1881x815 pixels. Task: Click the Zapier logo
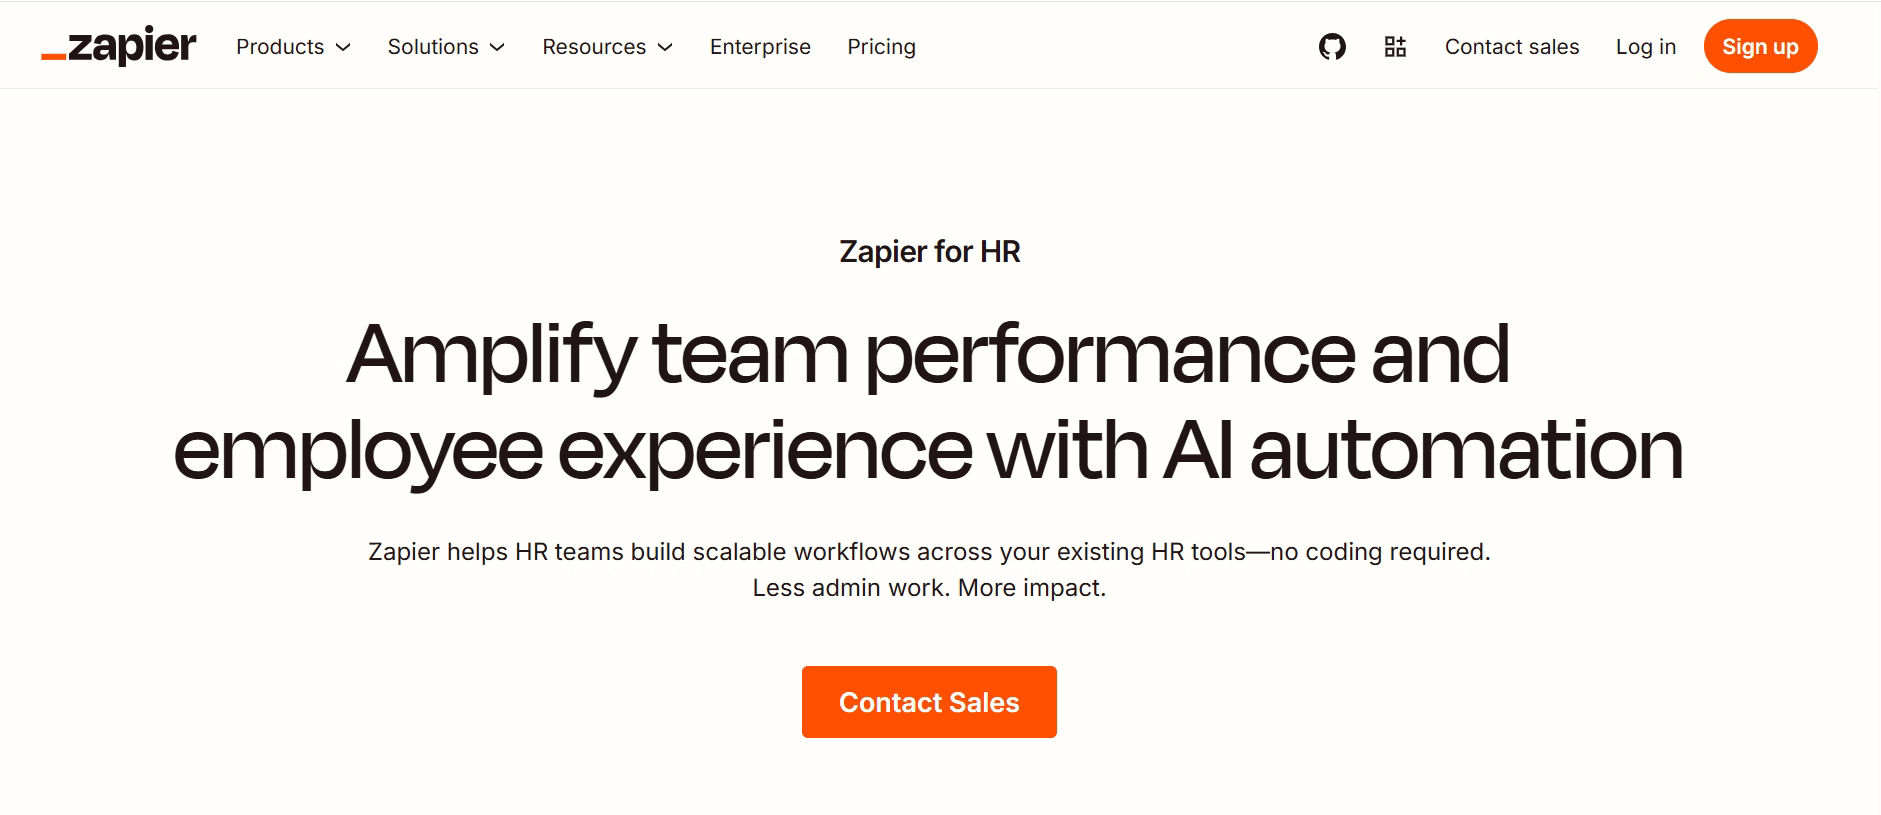click(x=118, y=46)
